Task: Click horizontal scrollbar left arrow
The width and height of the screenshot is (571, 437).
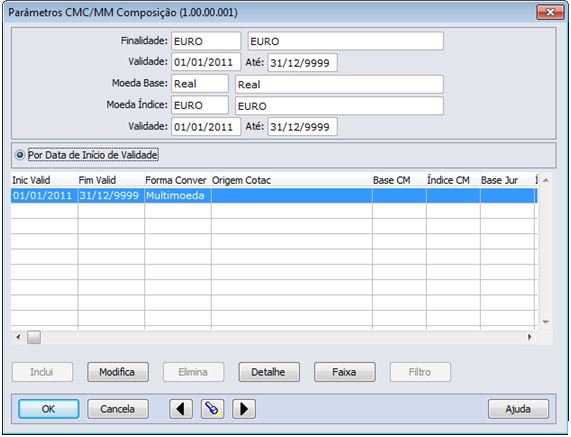Action: pyautogui.click(x=18, y=337)
